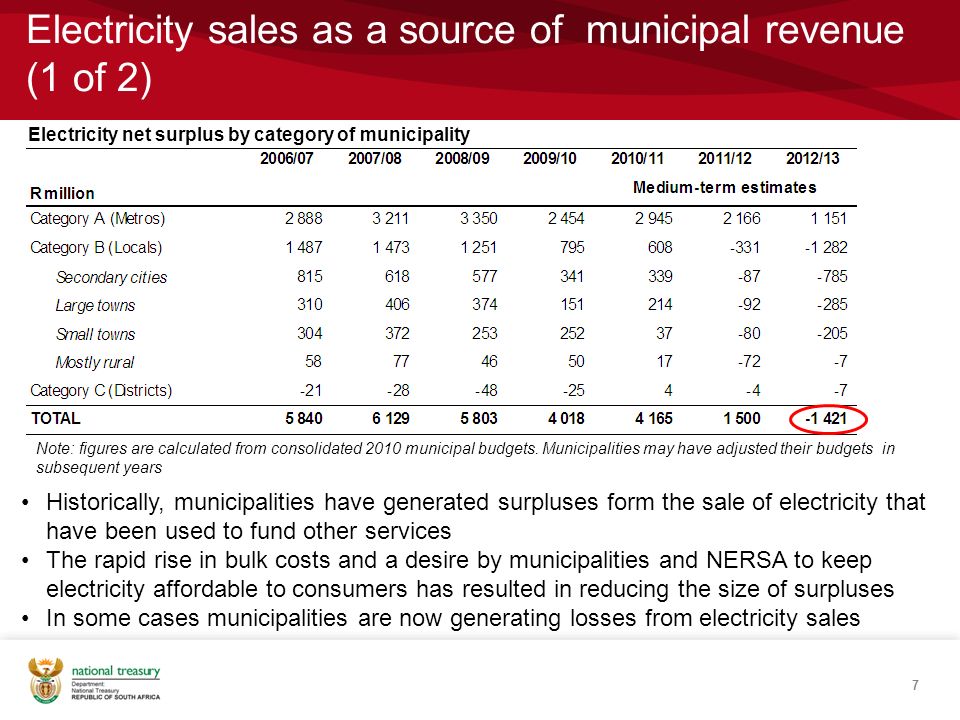Click the bullet beginning 'Historically, municipalities have generated'
The height and width of the screenshot is (720, 960).
tap(486, 516)
